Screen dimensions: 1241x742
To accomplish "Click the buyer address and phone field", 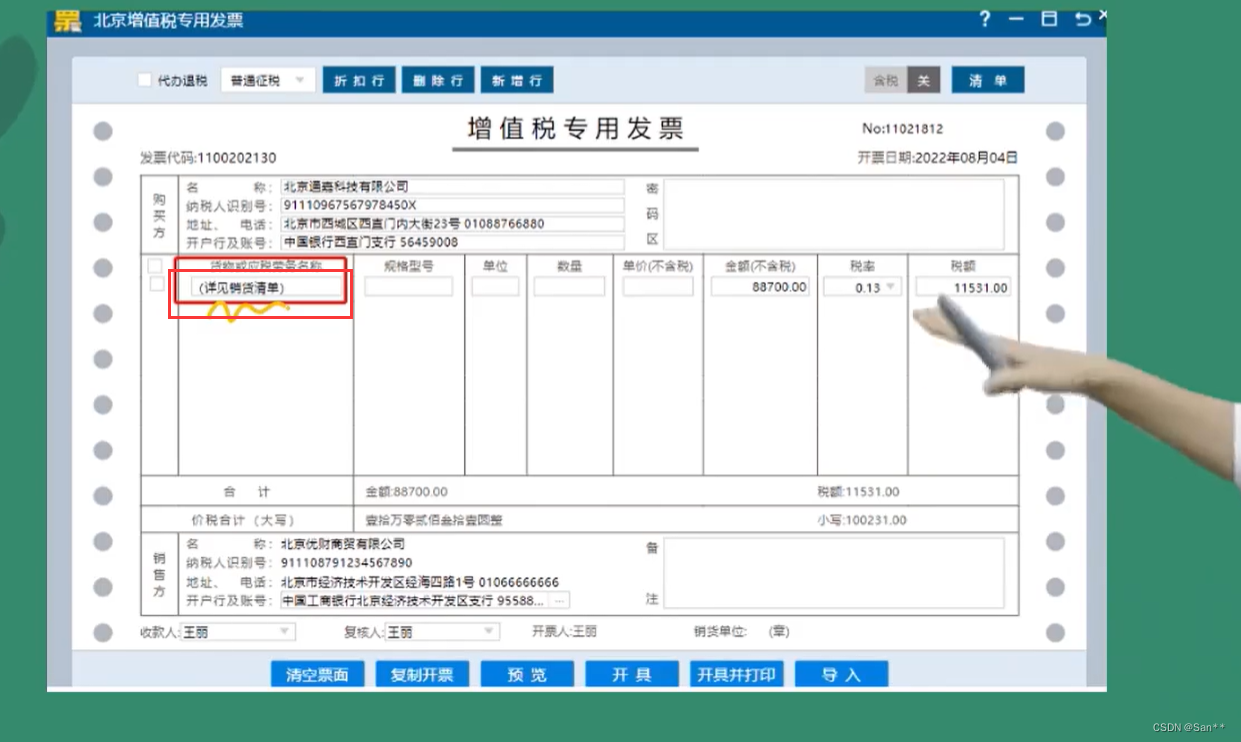I will [x=452, y=224].
